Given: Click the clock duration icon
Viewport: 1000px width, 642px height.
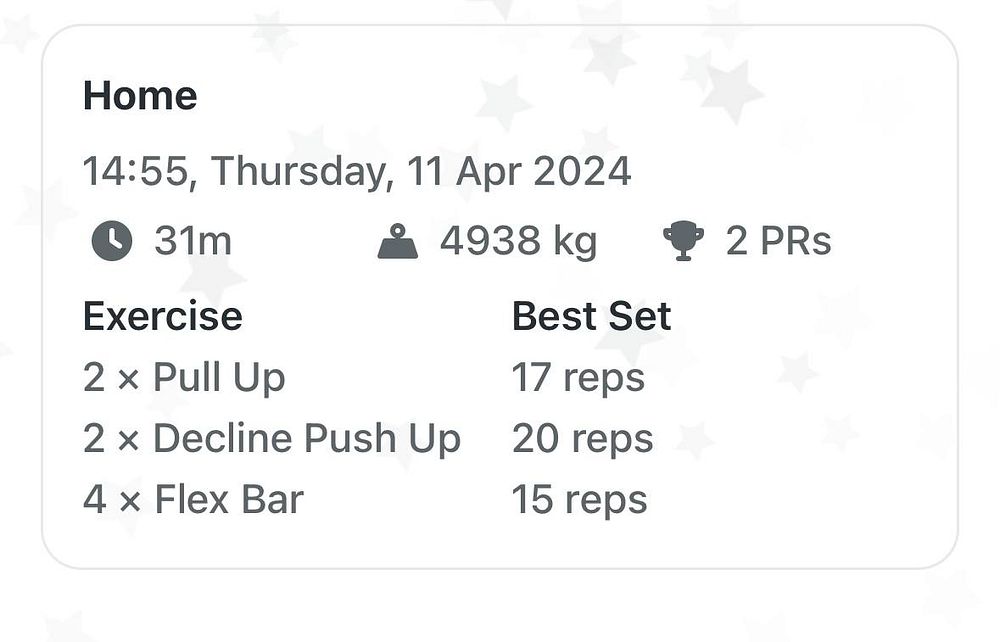Looking at the screenshot, I should tap(112, 241).
